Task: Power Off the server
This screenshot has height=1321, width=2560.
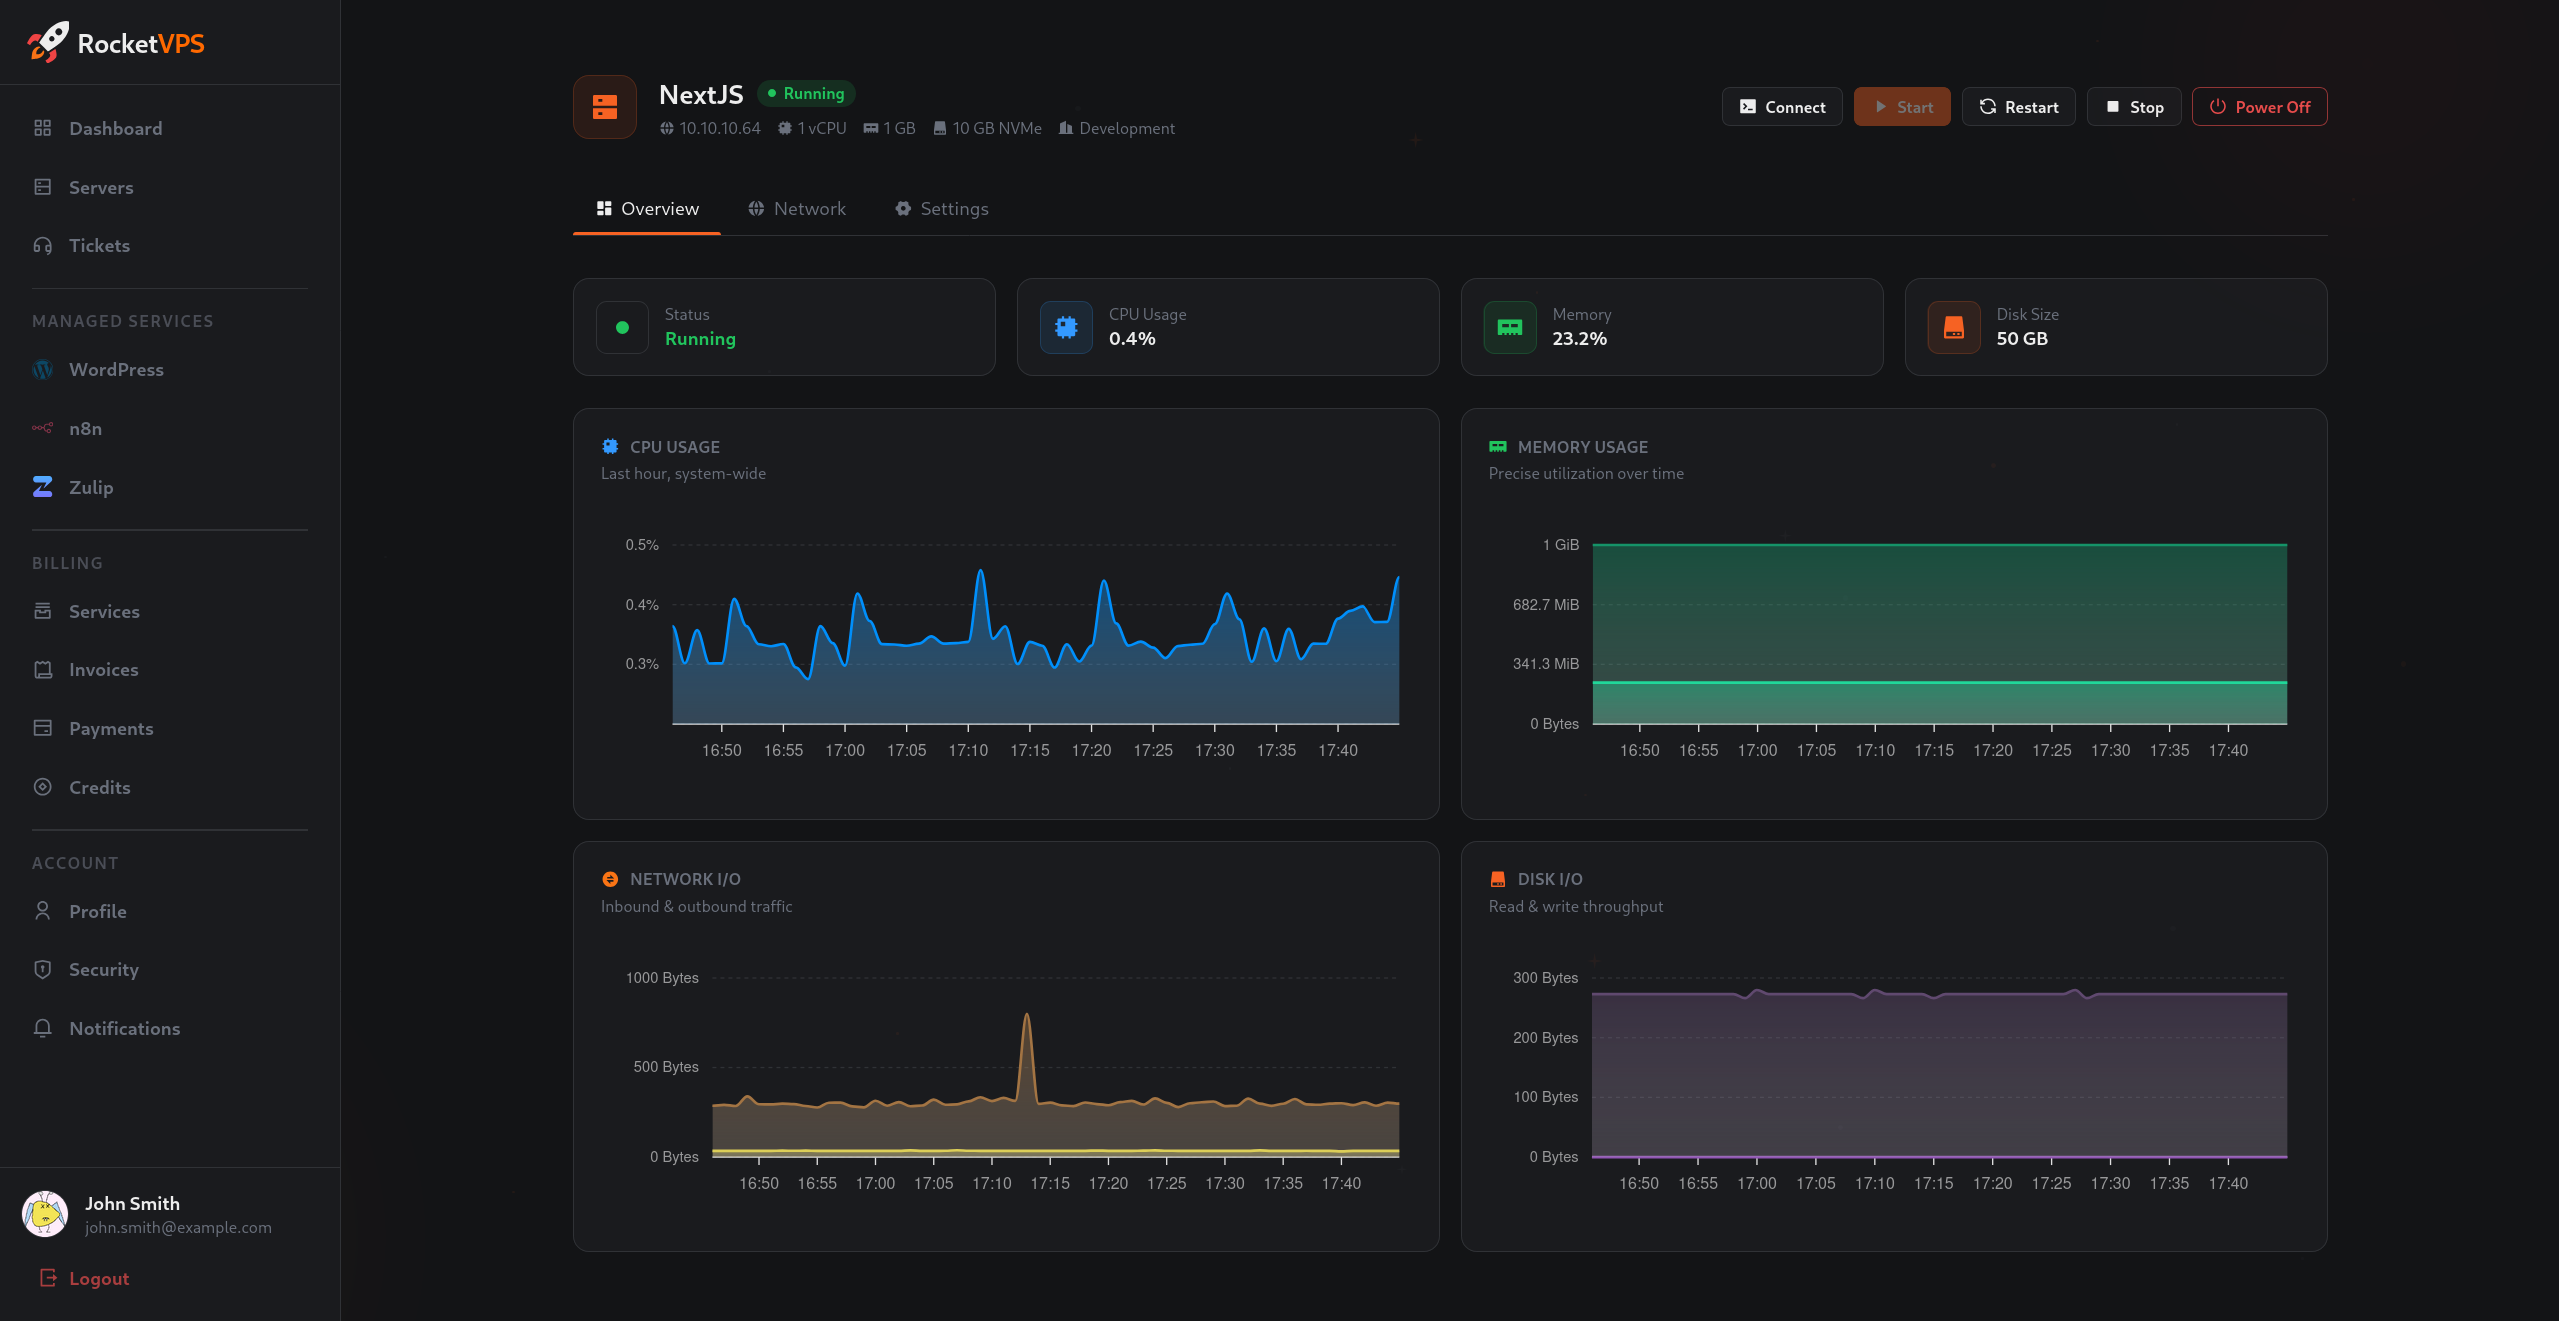Action: pos(2260,107)
